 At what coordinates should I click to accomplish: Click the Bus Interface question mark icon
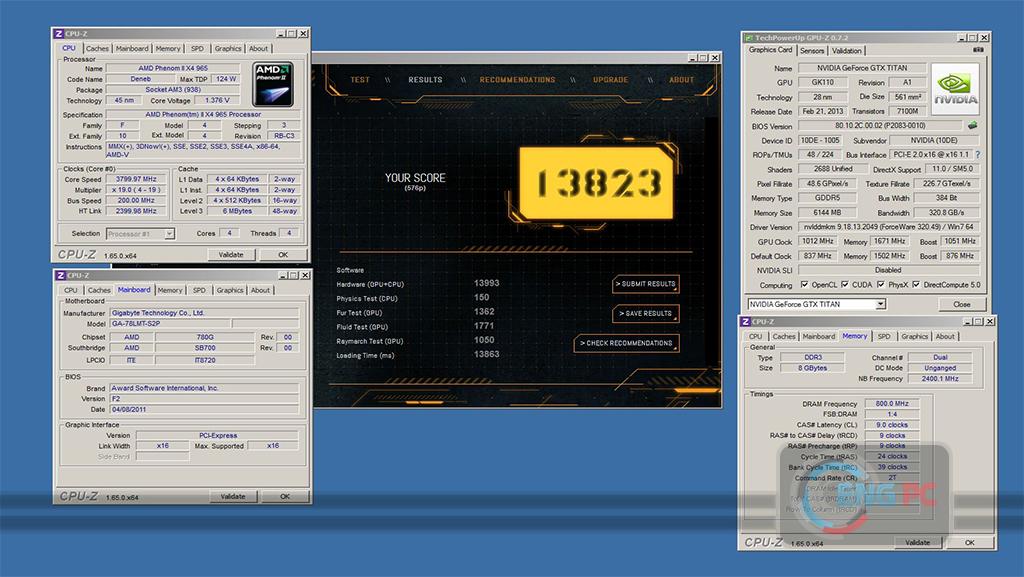coord(978,155)
